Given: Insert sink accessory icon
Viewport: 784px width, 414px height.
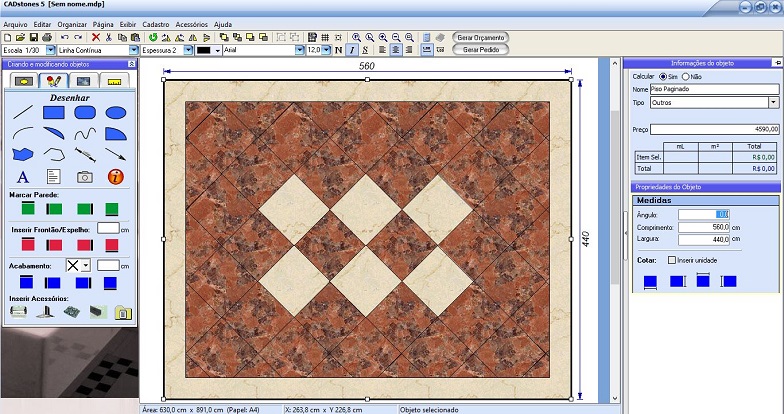Looking at the screenshot, I should pyautogui.click(x=18, y=312).
